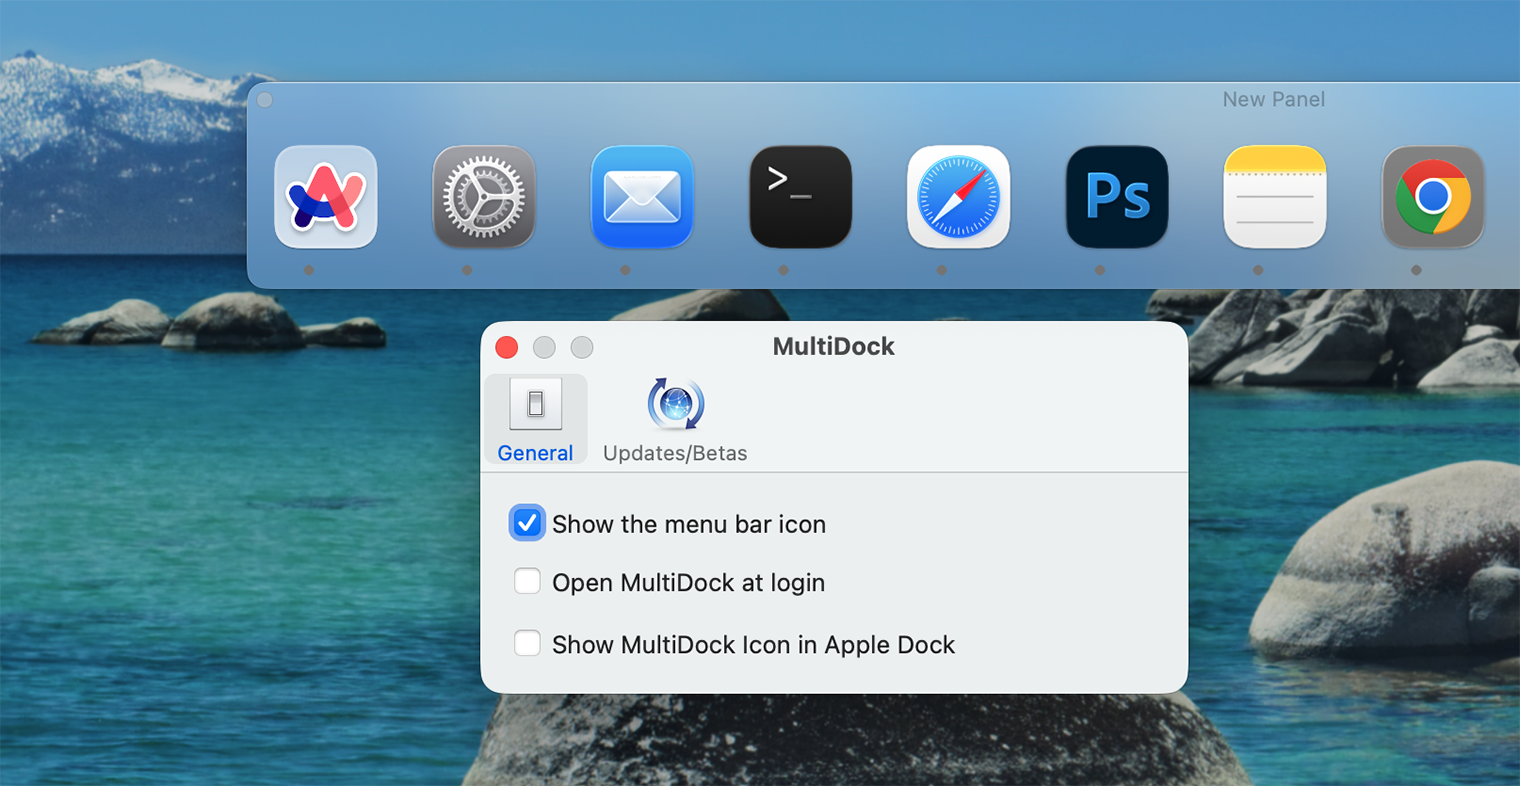
Task: Open the Mail icon in the dock panel
Action: pyautogui.click(x=642, y=197)
